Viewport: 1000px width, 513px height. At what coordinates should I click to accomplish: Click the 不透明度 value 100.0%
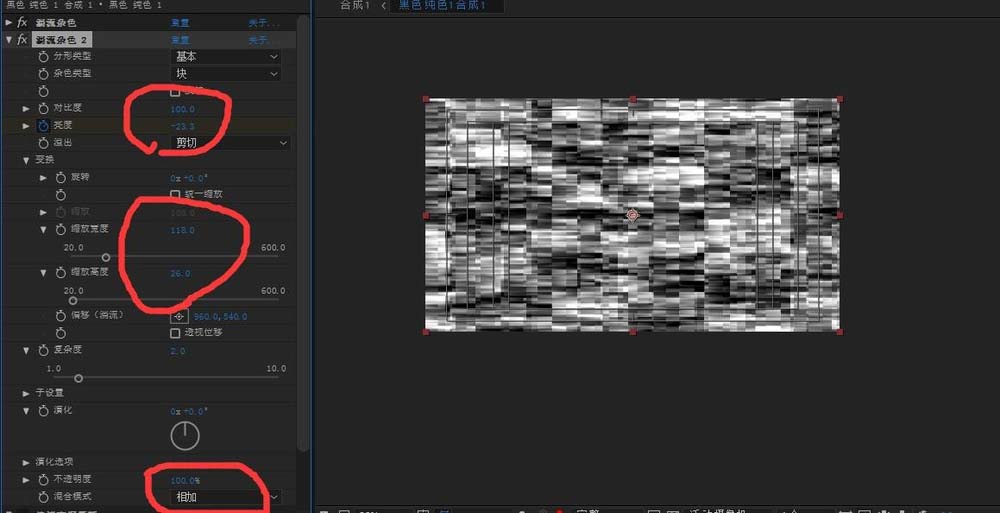coord(185,480)
